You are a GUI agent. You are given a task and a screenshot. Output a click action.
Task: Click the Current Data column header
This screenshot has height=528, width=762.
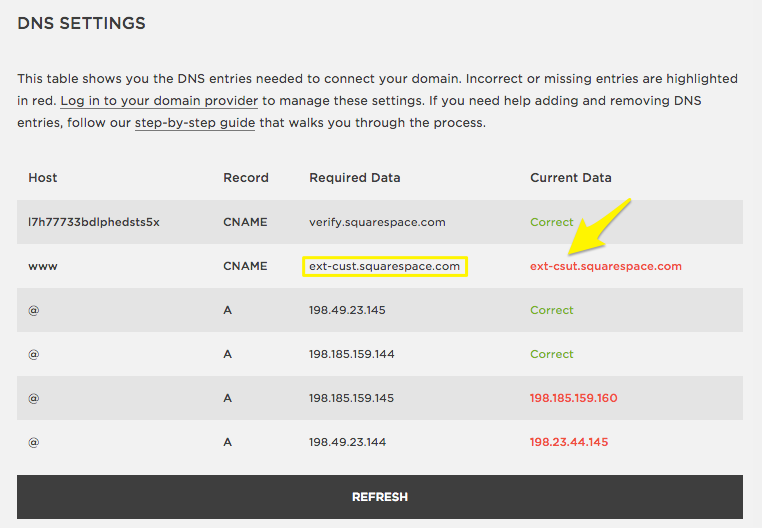point(570,178)
